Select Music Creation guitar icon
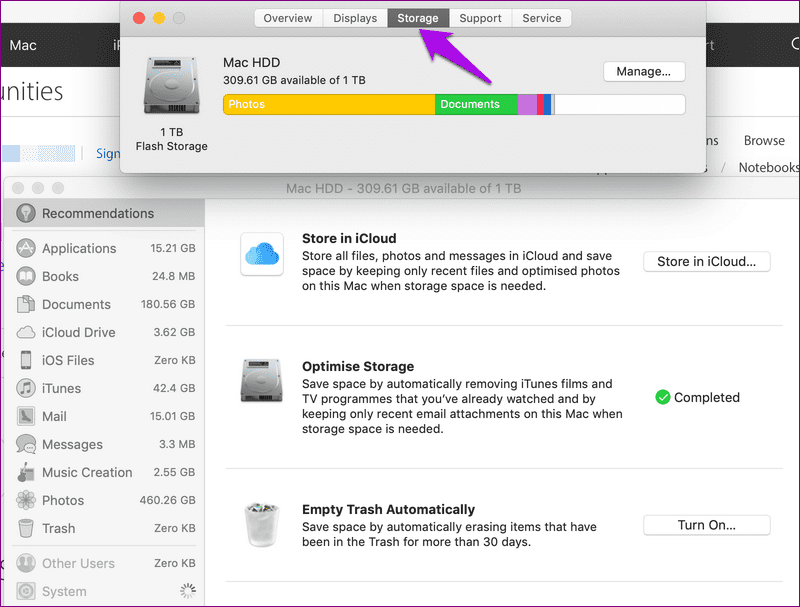 coord(26,472)
